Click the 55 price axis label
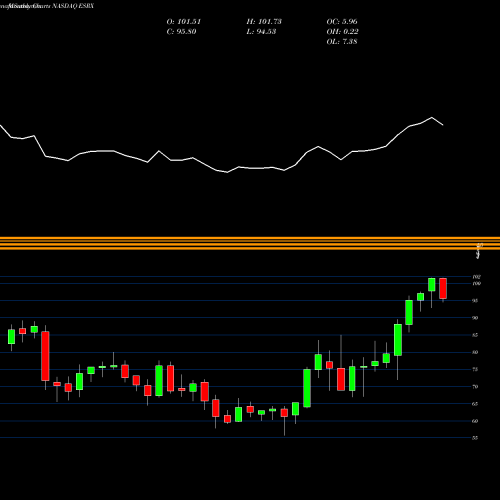 point(475,438)
